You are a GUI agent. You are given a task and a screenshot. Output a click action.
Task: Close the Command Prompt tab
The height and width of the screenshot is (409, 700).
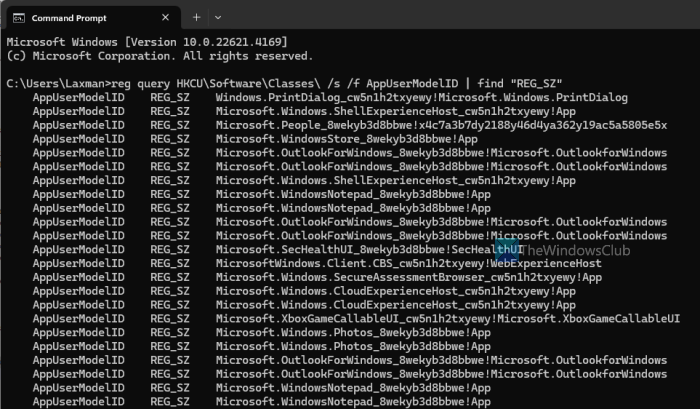(x=165, y=17)
